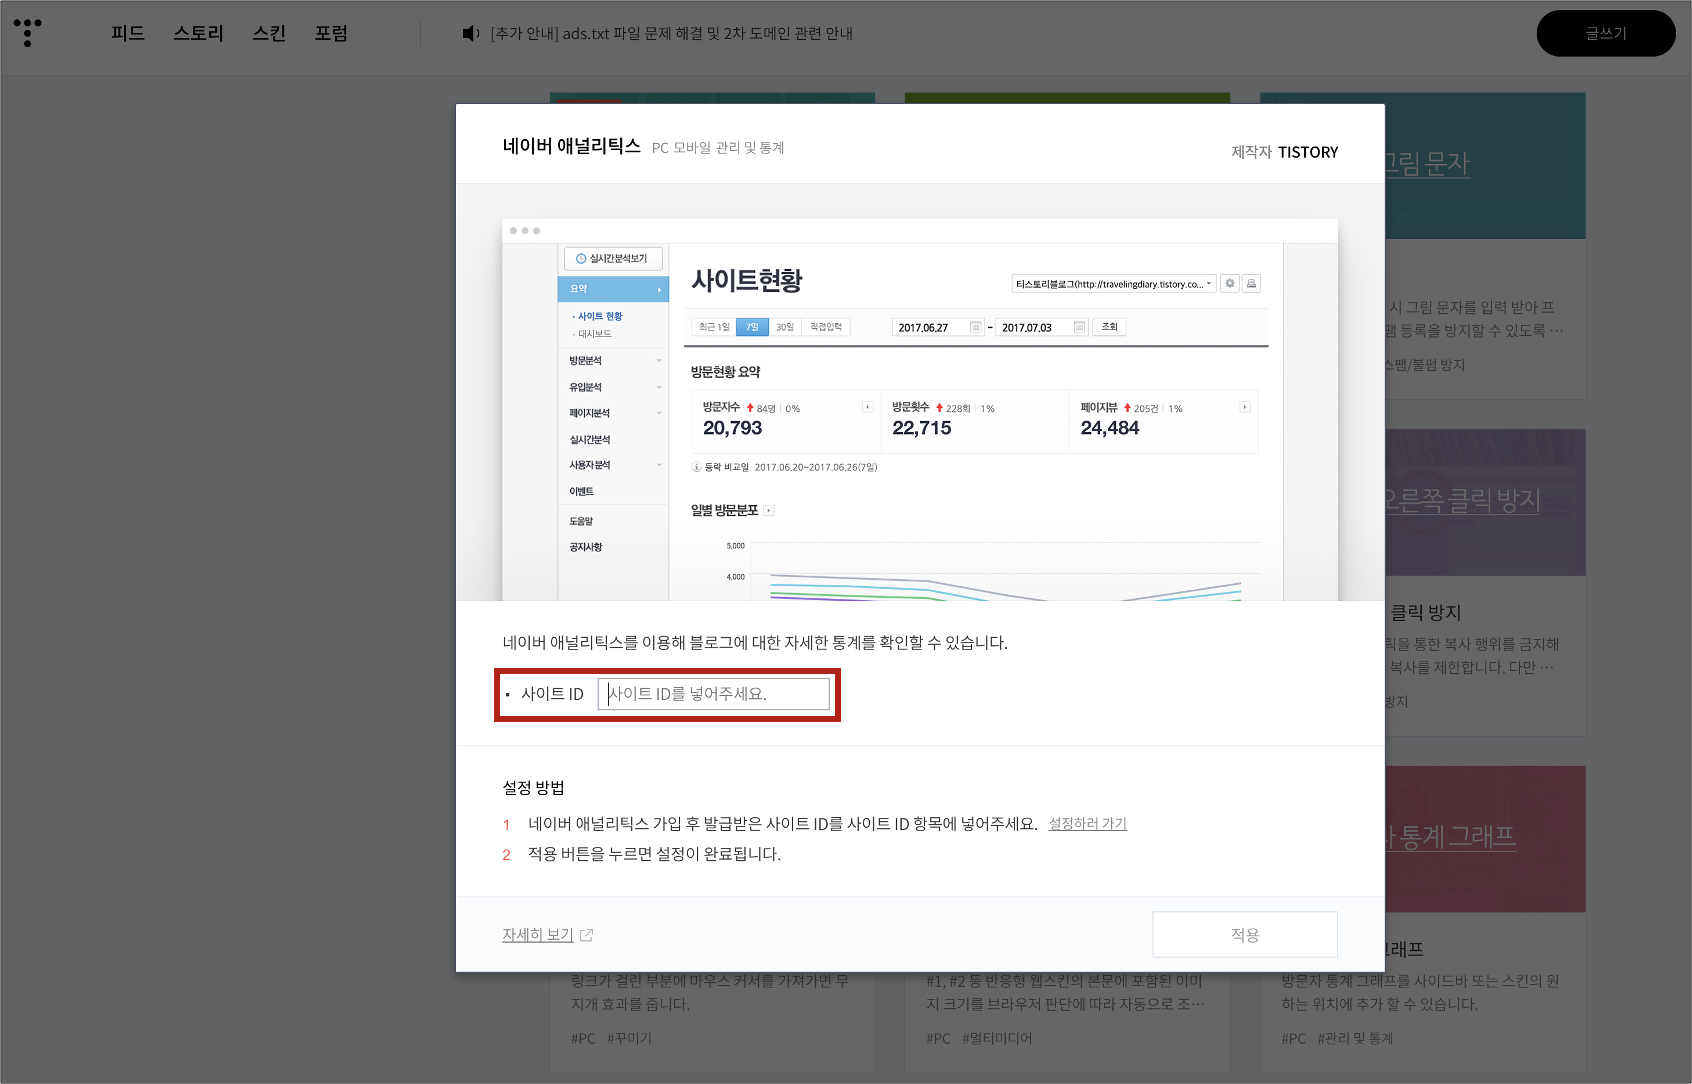Viewport: 1692px width, 1084px height.
Task: Click the 스팸/불펌 방지 tag behind the modal
Action: click(x=1425, y=365)
